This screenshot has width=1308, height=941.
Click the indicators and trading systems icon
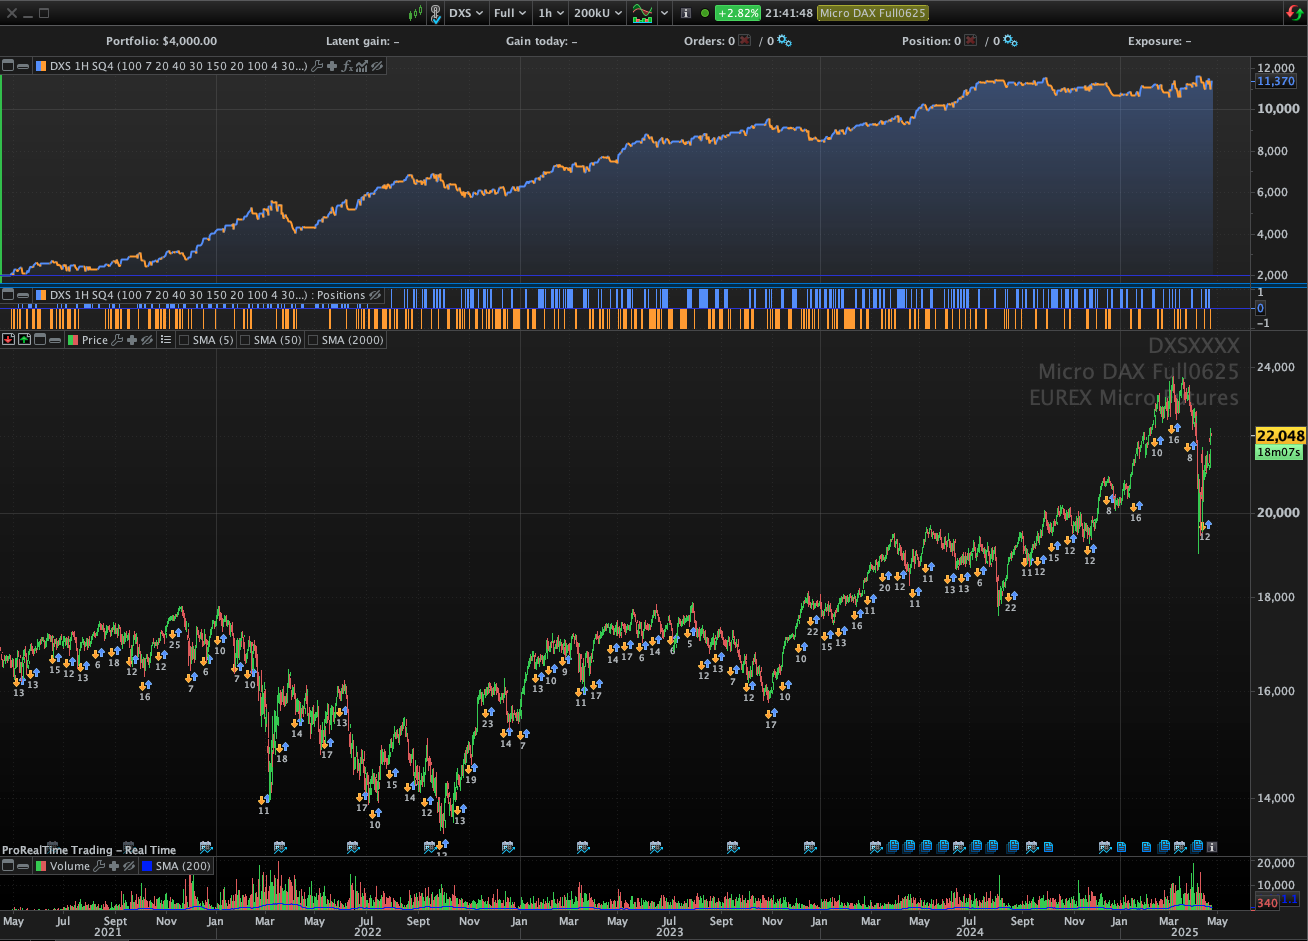coord(642,13)
